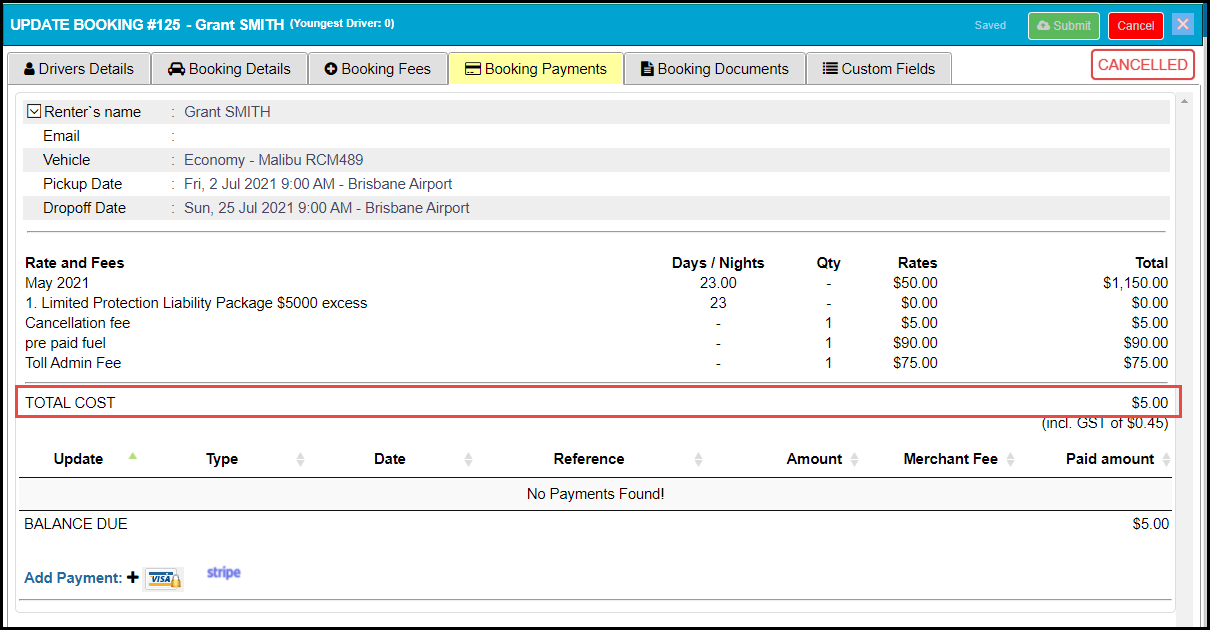This screenshot has width=1210, height=630.
Task: Open the Booking Fees tab
Action: coord(377,69)
